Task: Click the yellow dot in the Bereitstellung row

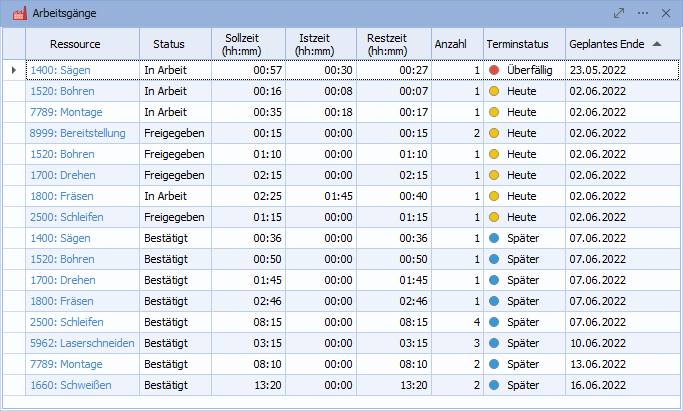Action: [x=494, y=133]
